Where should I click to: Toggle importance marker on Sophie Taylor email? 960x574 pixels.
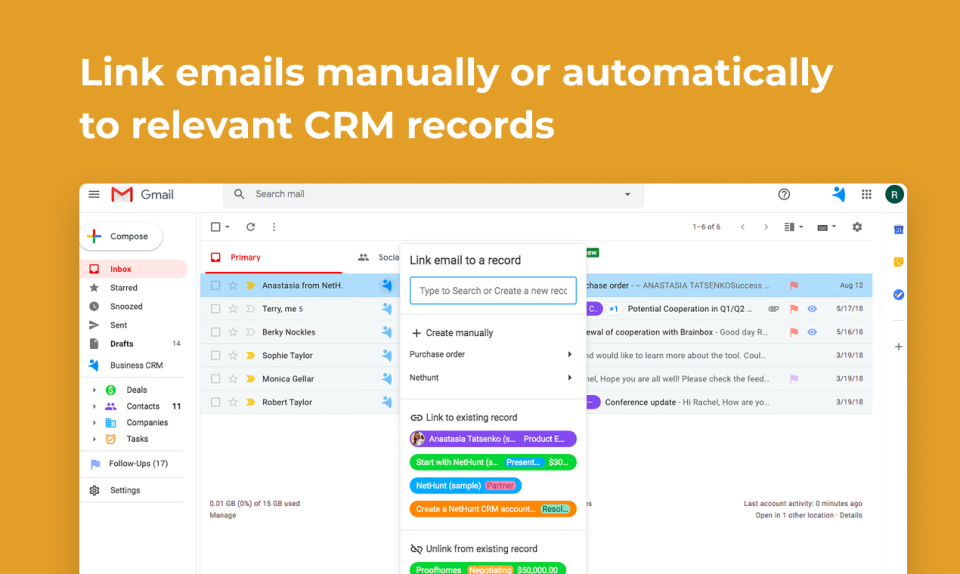click(250, 355)
